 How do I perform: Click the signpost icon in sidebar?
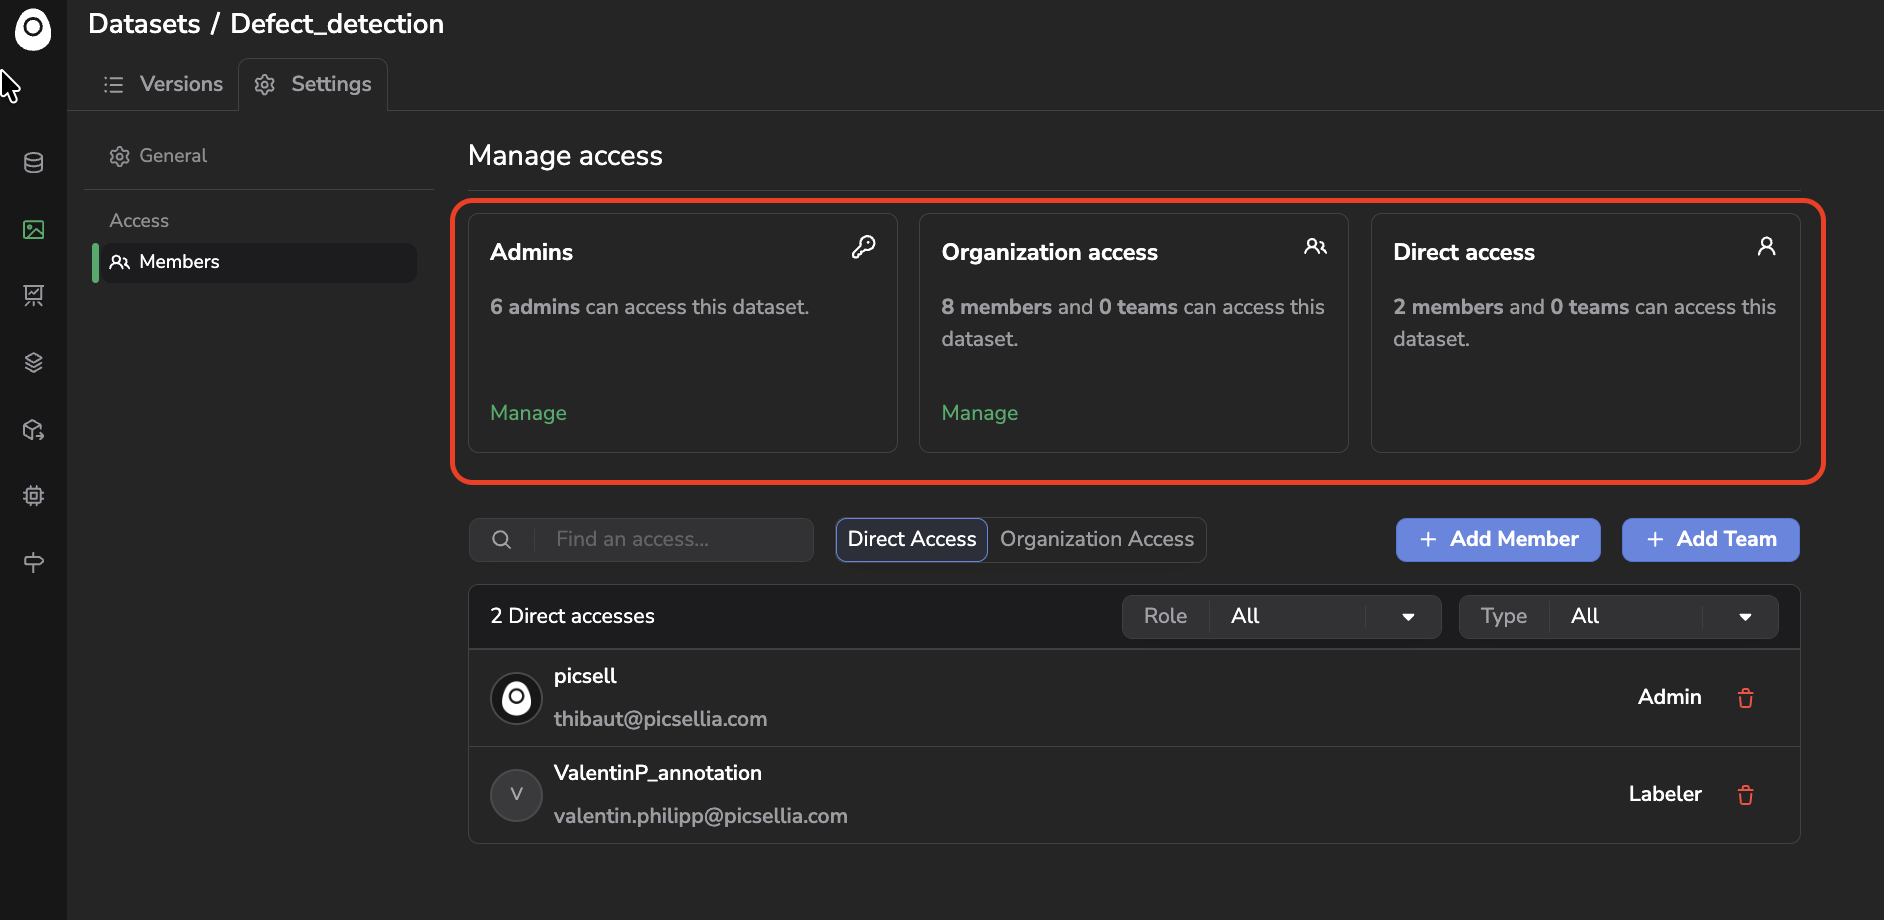[x=33, y=562]
